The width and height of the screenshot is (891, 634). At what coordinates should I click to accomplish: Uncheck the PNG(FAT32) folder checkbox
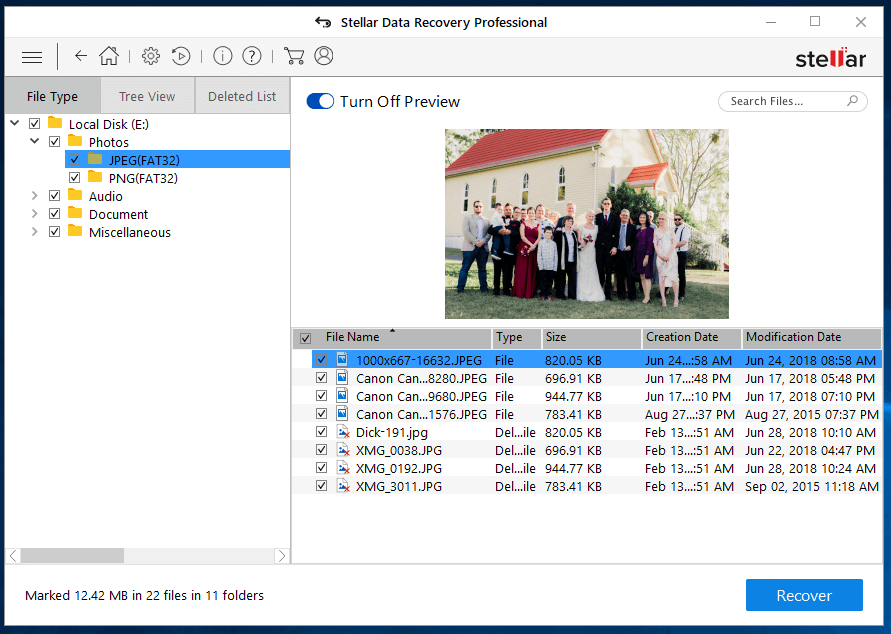(74, 178)
